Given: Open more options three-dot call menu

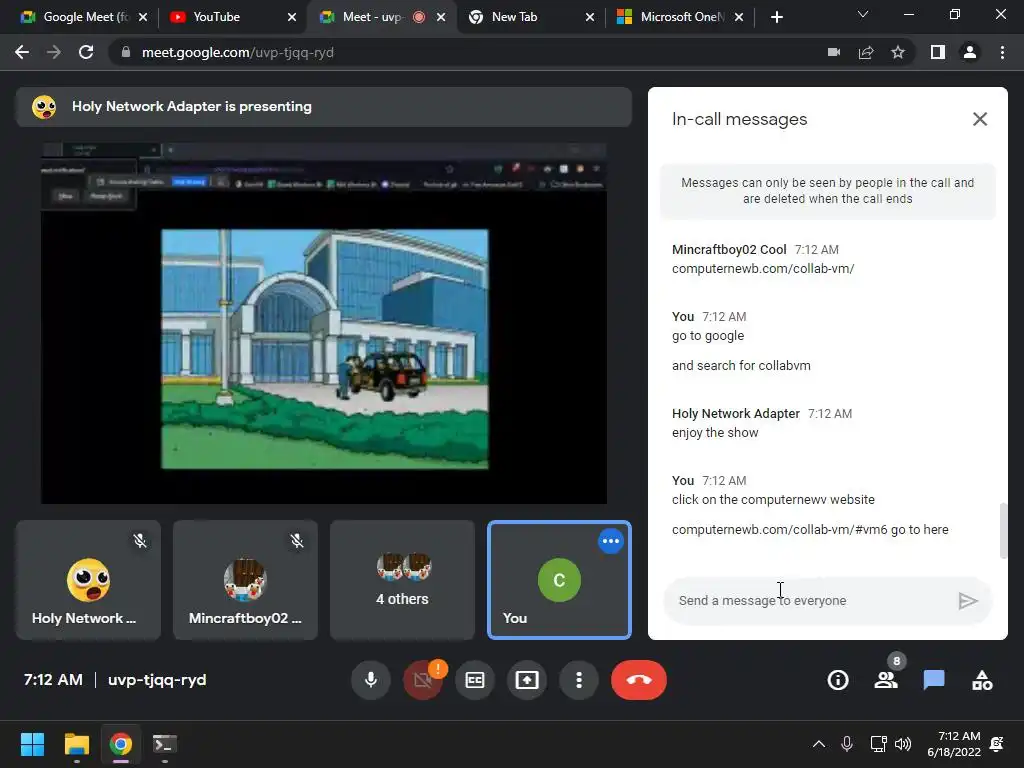Looking at the screenshot, I should (579, 680).
